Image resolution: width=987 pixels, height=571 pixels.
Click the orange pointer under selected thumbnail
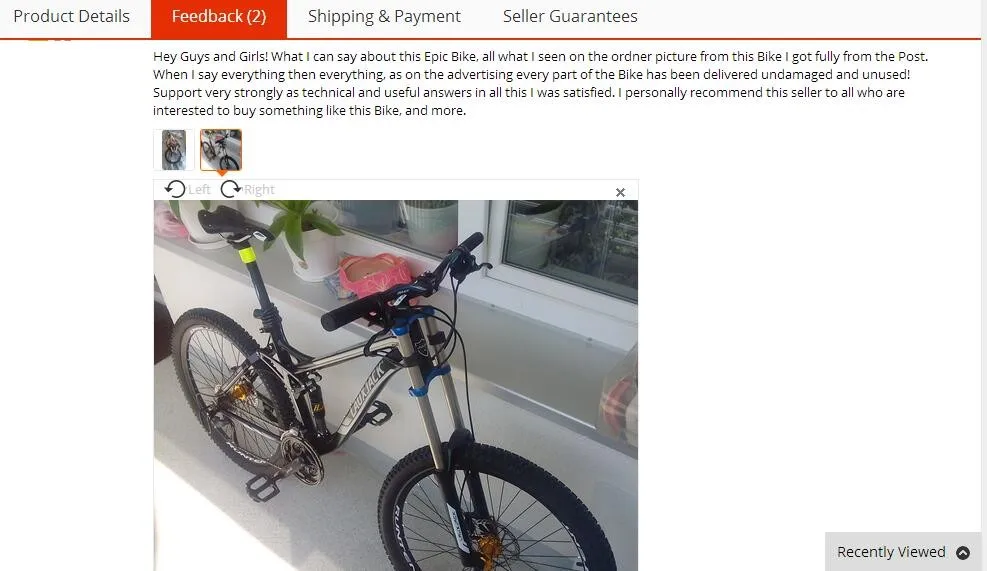(221, 173)
